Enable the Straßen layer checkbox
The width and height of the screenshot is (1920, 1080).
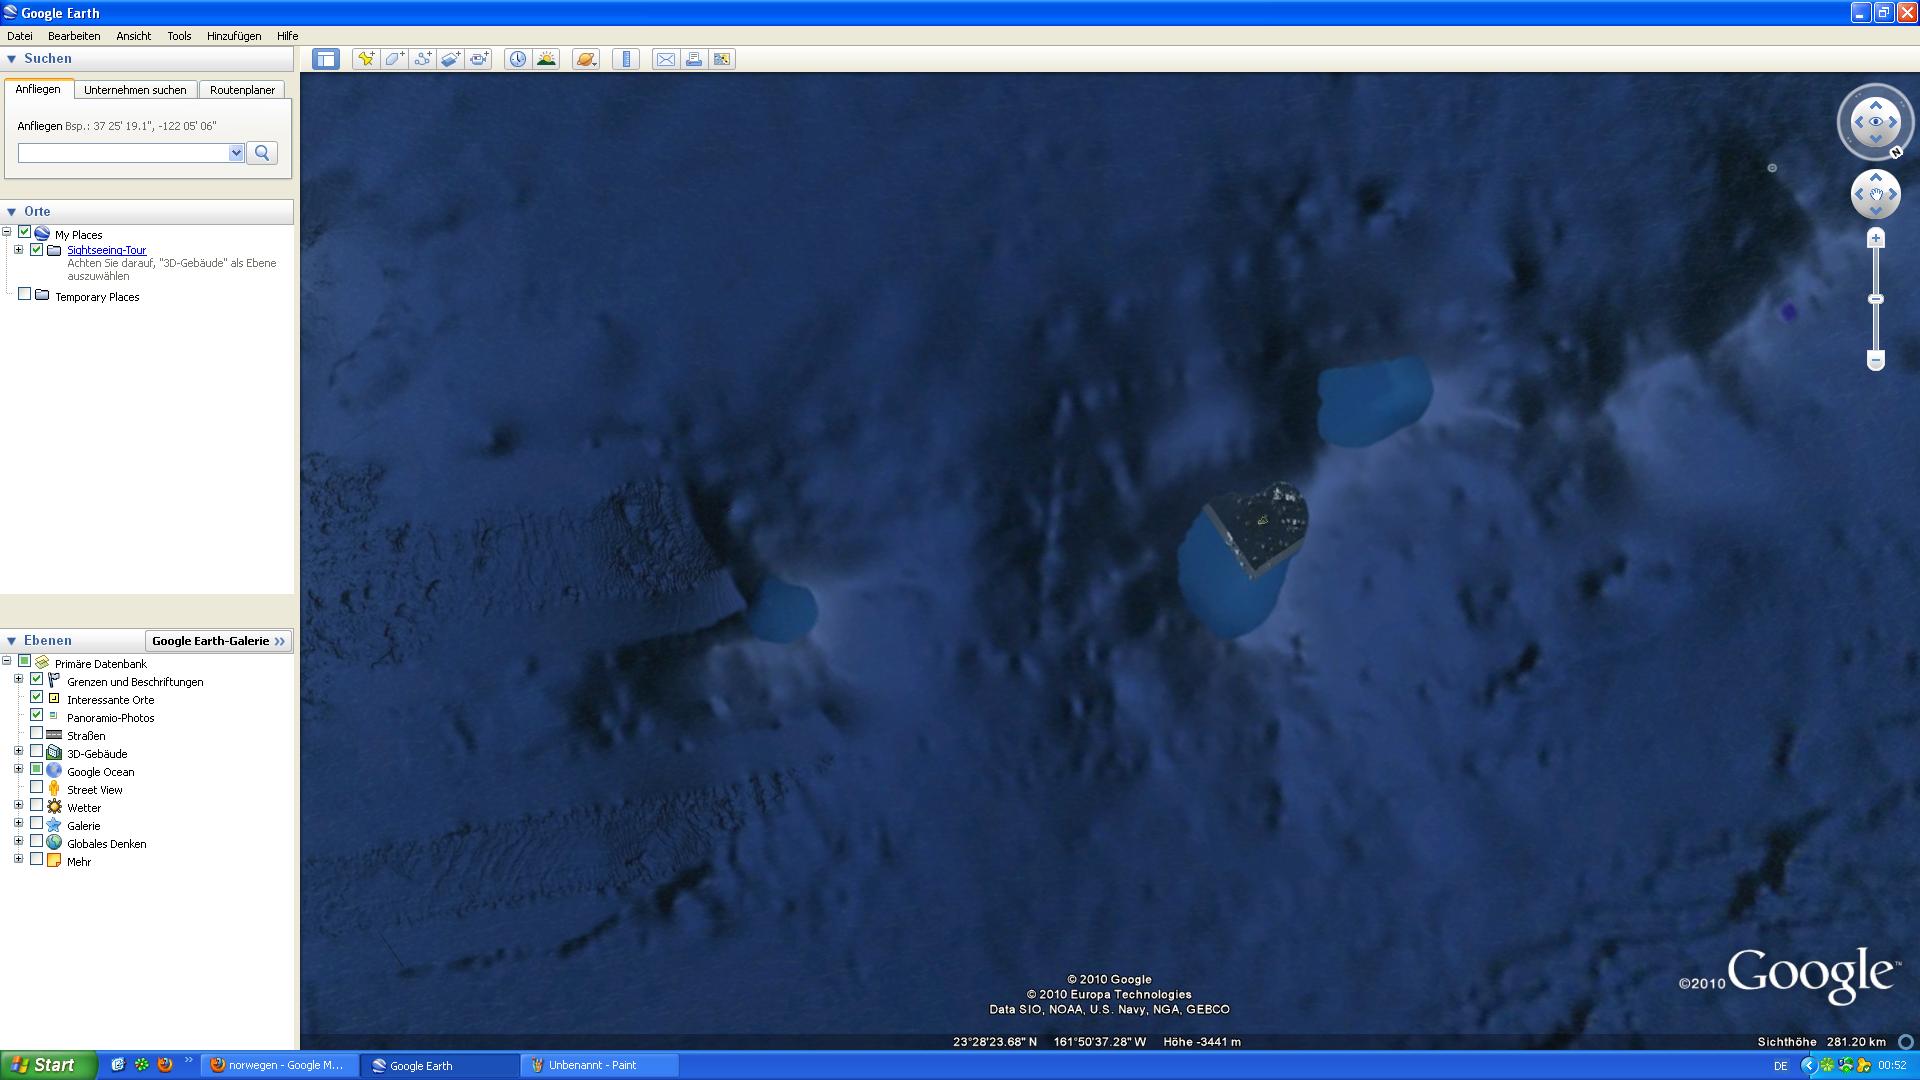click(37, 734)
